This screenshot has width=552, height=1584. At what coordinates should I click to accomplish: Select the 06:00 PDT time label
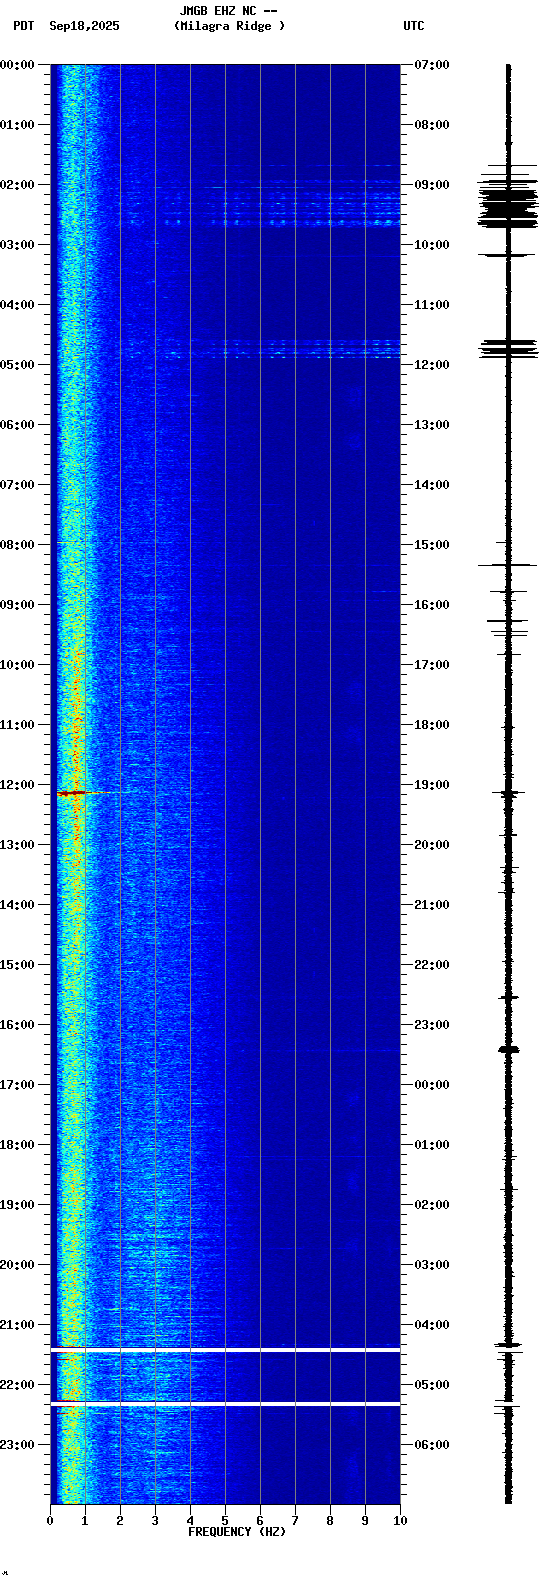(17, 425)
